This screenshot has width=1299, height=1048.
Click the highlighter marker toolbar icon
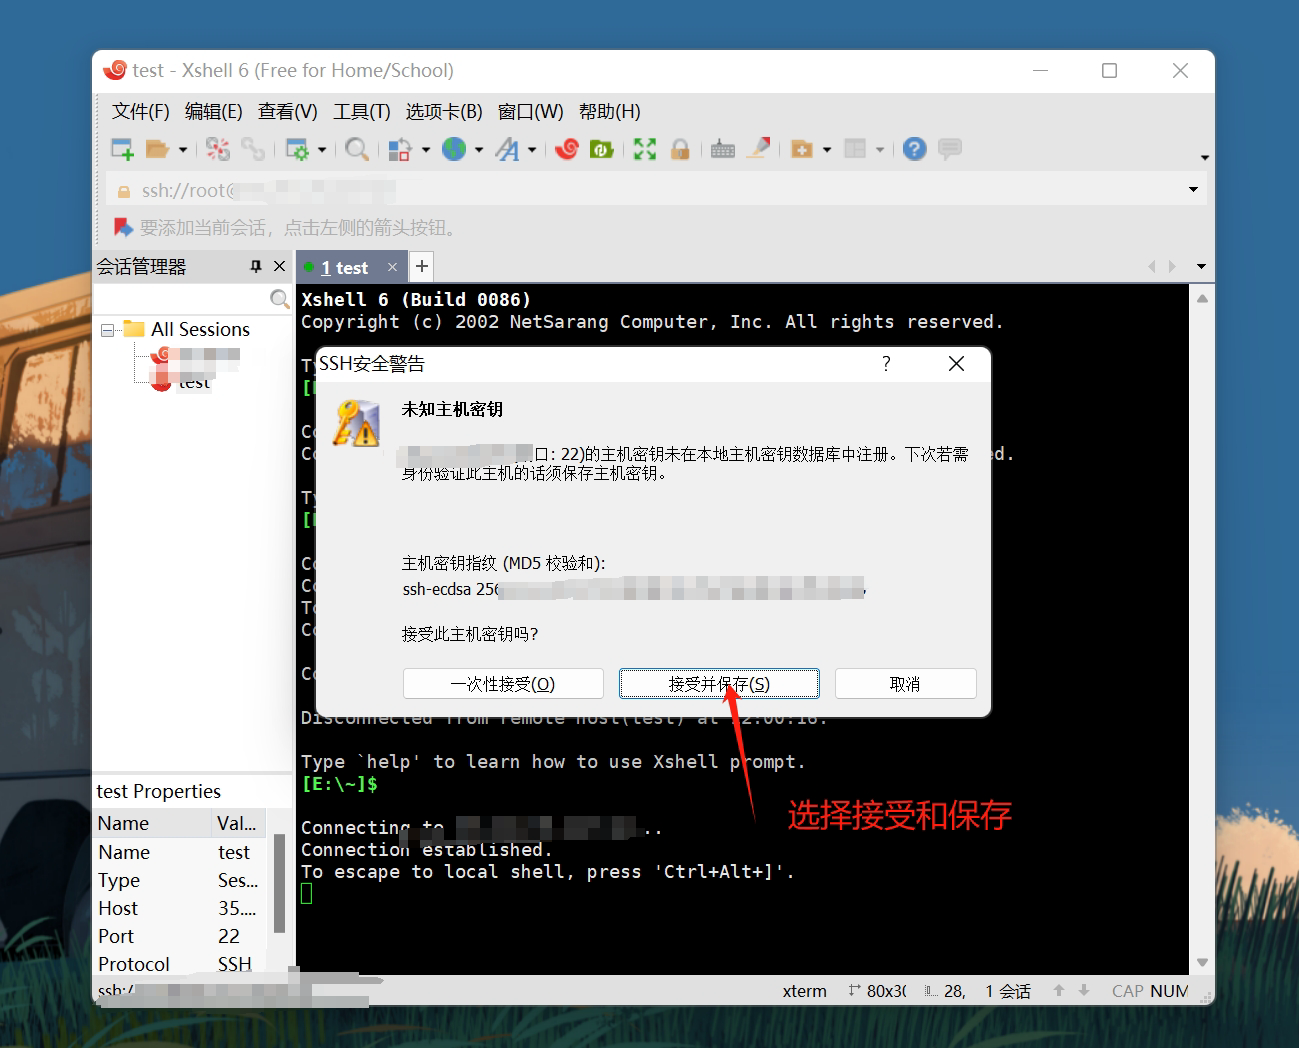click(x=759, y=149)
